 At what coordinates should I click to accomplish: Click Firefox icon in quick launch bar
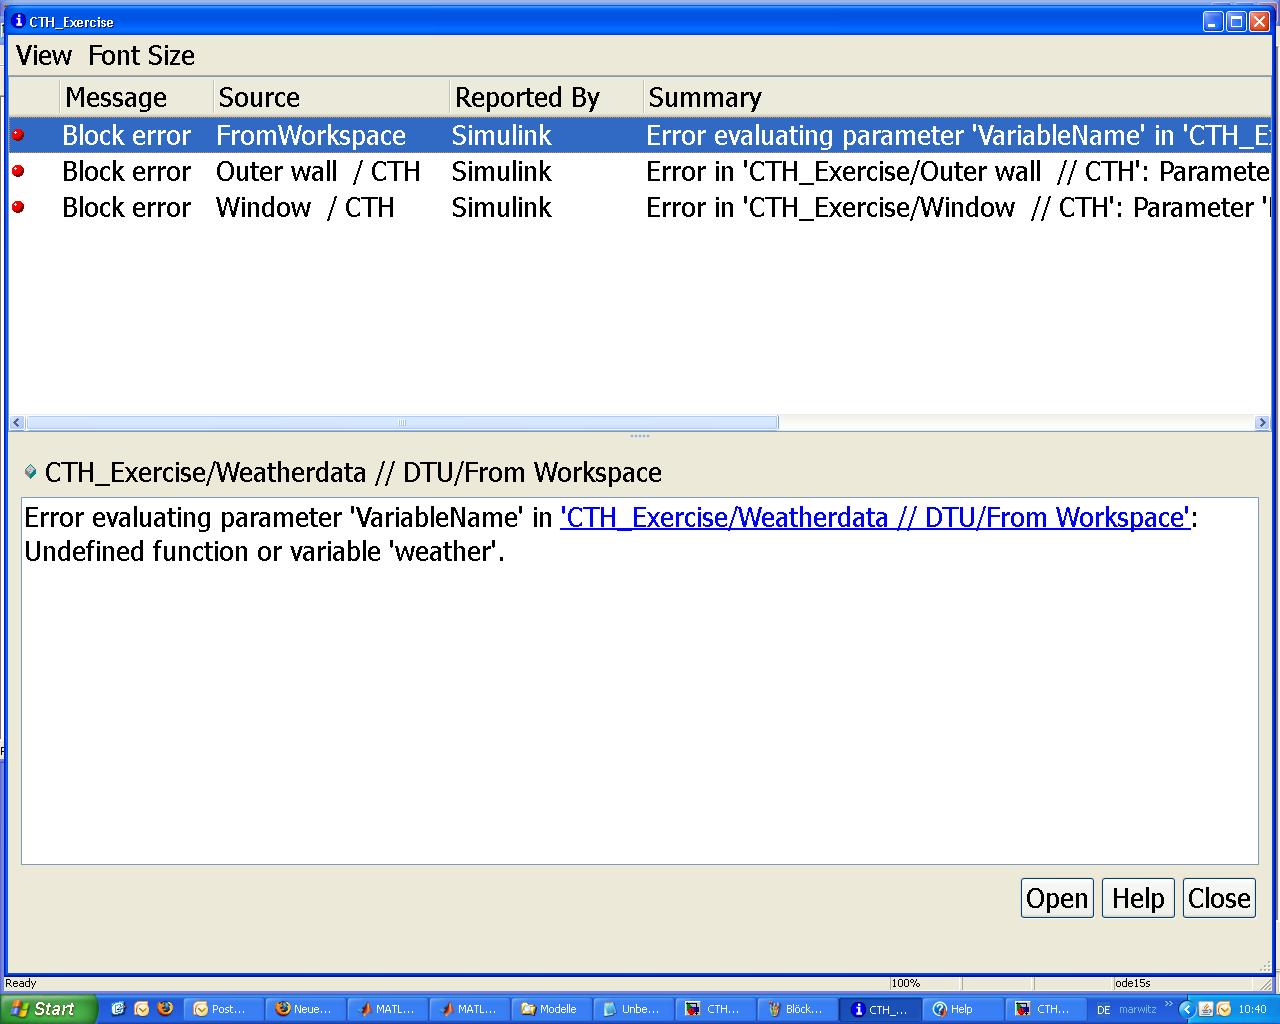click(165, 1009)
